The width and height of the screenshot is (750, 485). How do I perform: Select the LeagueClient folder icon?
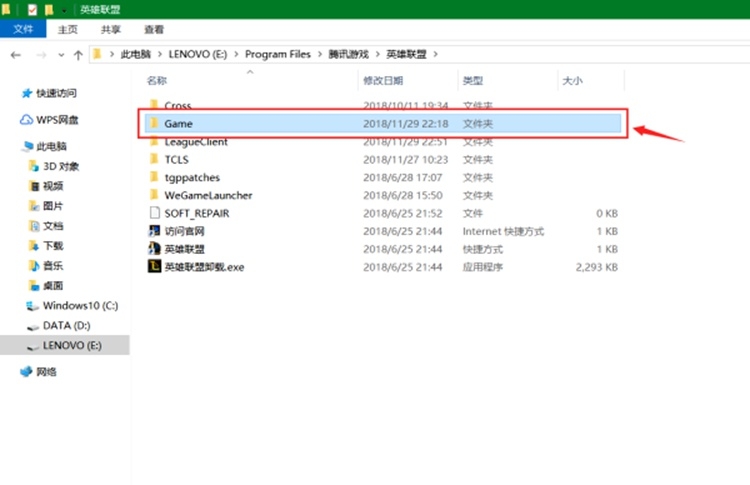[x=154, y=142]
